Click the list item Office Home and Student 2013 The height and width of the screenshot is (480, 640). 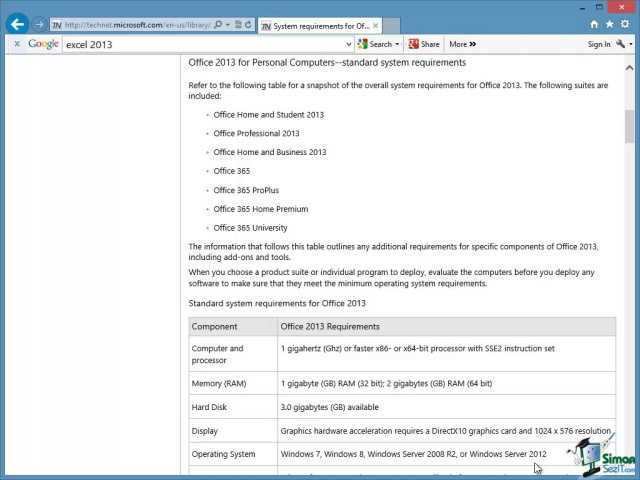coord(269,115)
